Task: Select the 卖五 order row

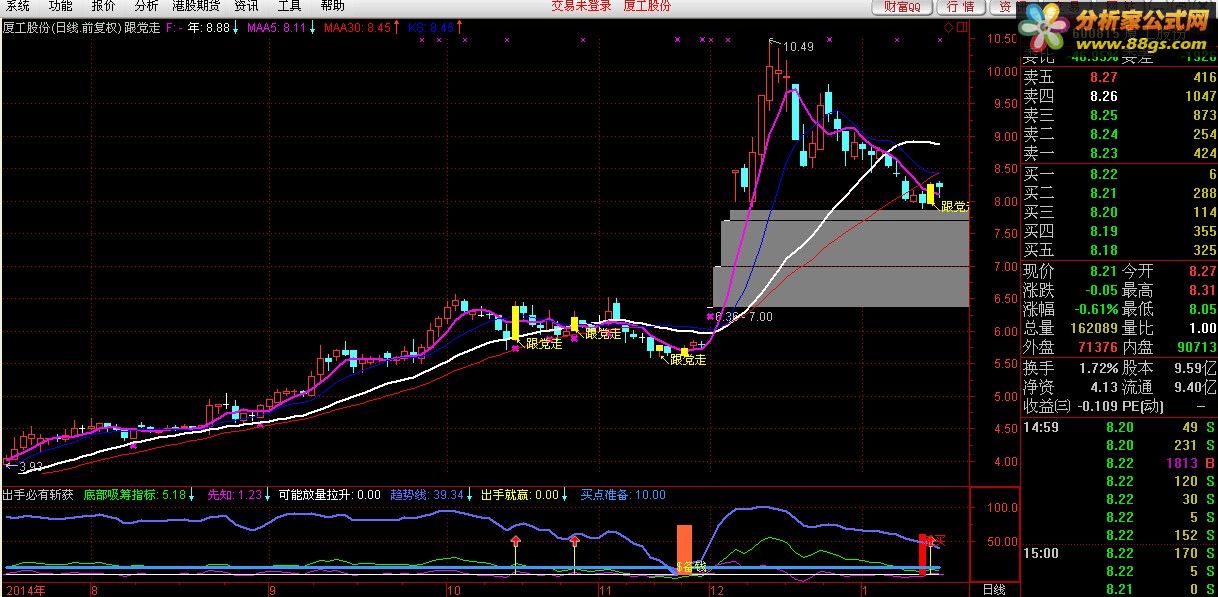Action: point(1119,77)
